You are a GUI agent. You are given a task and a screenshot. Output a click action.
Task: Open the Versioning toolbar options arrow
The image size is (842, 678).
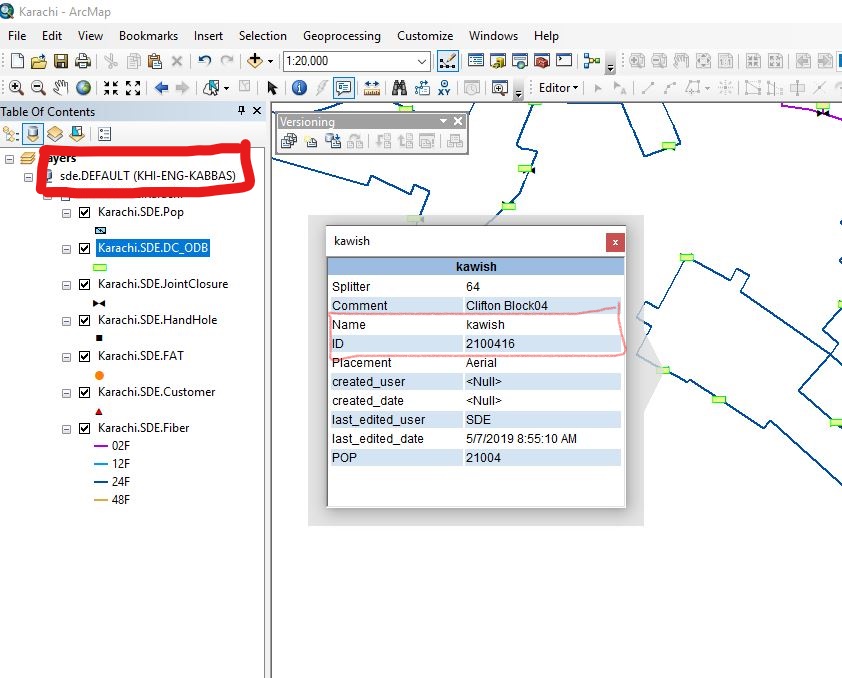[x=443, y=121]
